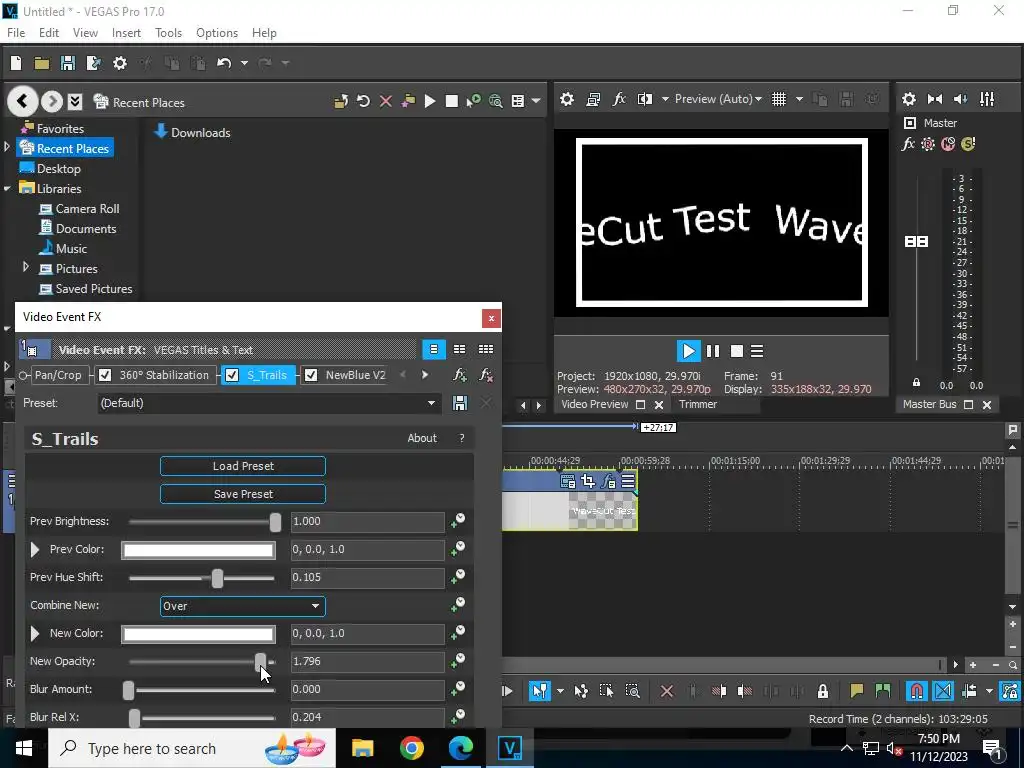Expand the New Color disclosure triangle
Viewport: 1024px width, 768px height.
[x=35, y=633]
